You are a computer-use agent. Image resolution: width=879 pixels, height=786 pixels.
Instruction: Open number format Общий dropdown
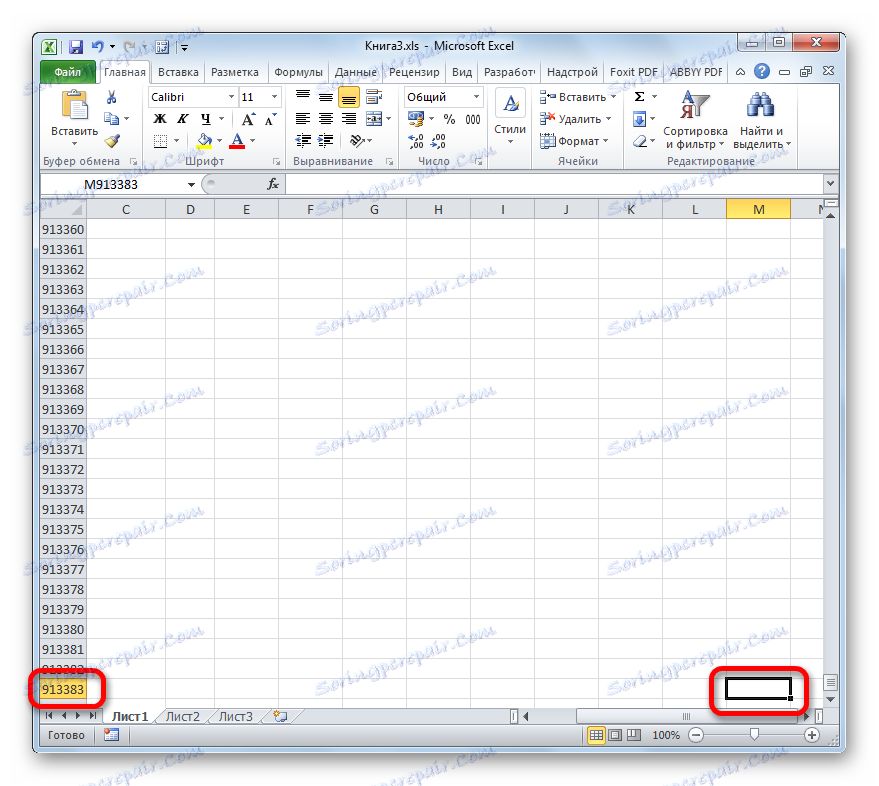pos(476,97)
